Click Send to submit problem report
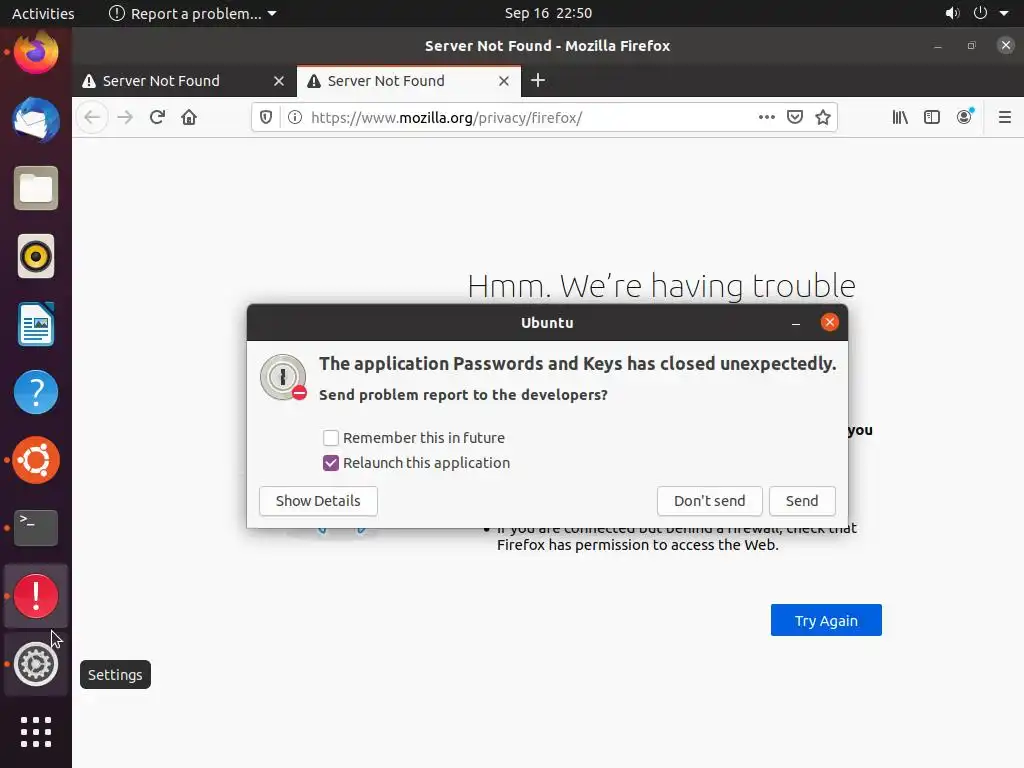The image size is (1024, 768). [x=802, y=501]
